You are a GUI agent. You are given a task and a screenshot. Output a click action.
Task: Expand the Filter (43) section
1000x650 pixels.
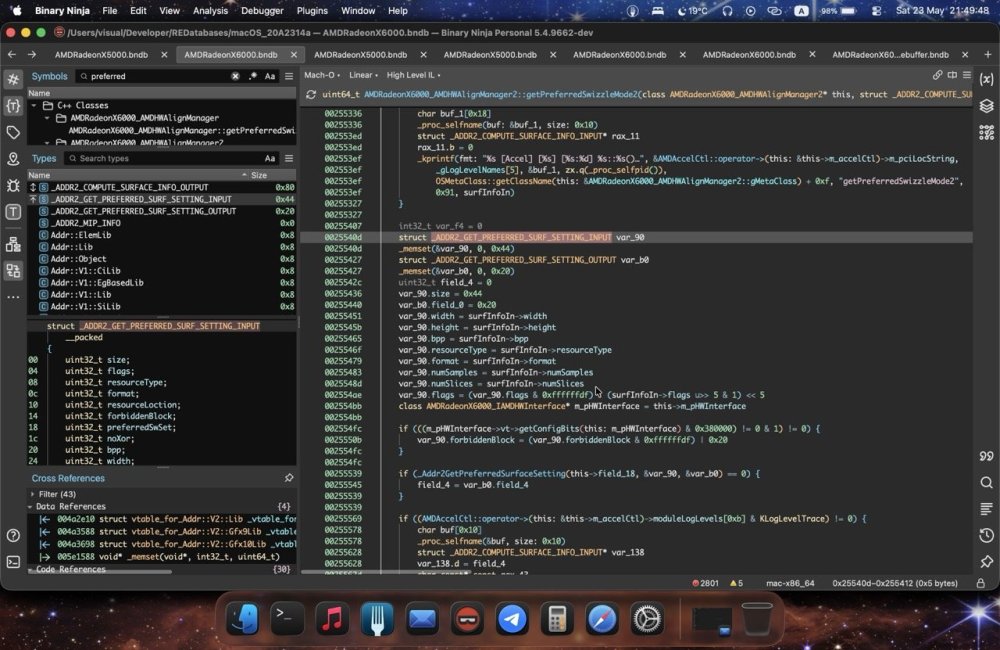click(x=32, y=494)
